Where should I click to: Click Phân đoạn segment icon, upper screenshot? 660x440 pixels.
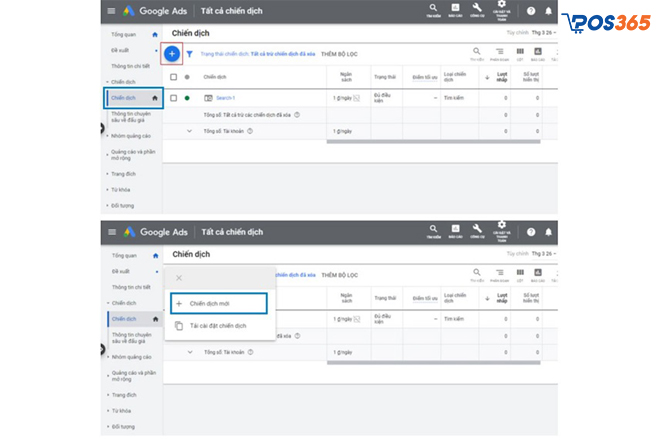tap(500, 53)
